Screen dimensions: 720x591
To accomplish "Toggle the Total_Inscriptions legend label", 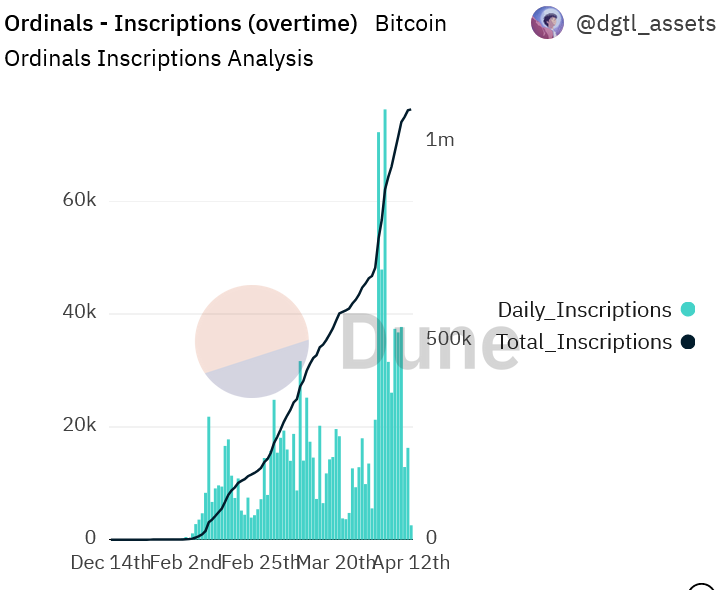I will coord(584,342).
